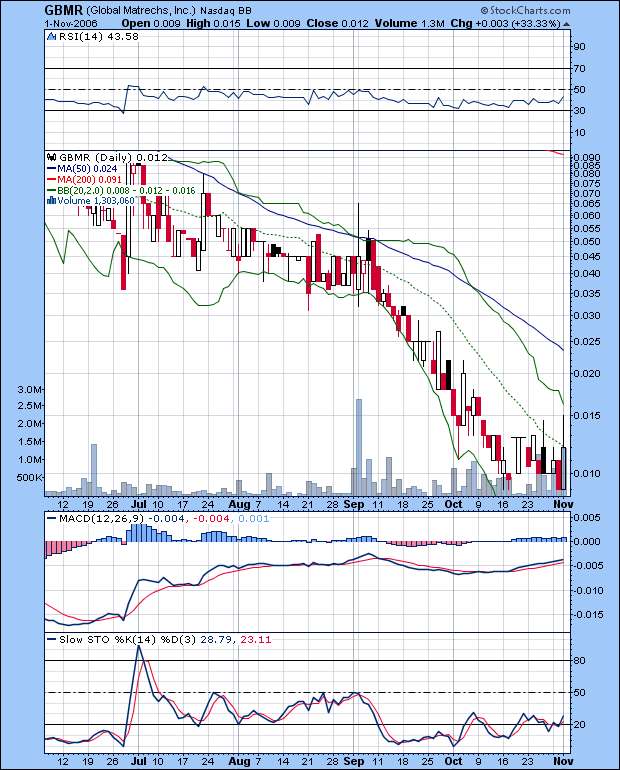The image size is (620, 770).
Task: Click the red MA(200) legend line marker
Action: point(52,180)
